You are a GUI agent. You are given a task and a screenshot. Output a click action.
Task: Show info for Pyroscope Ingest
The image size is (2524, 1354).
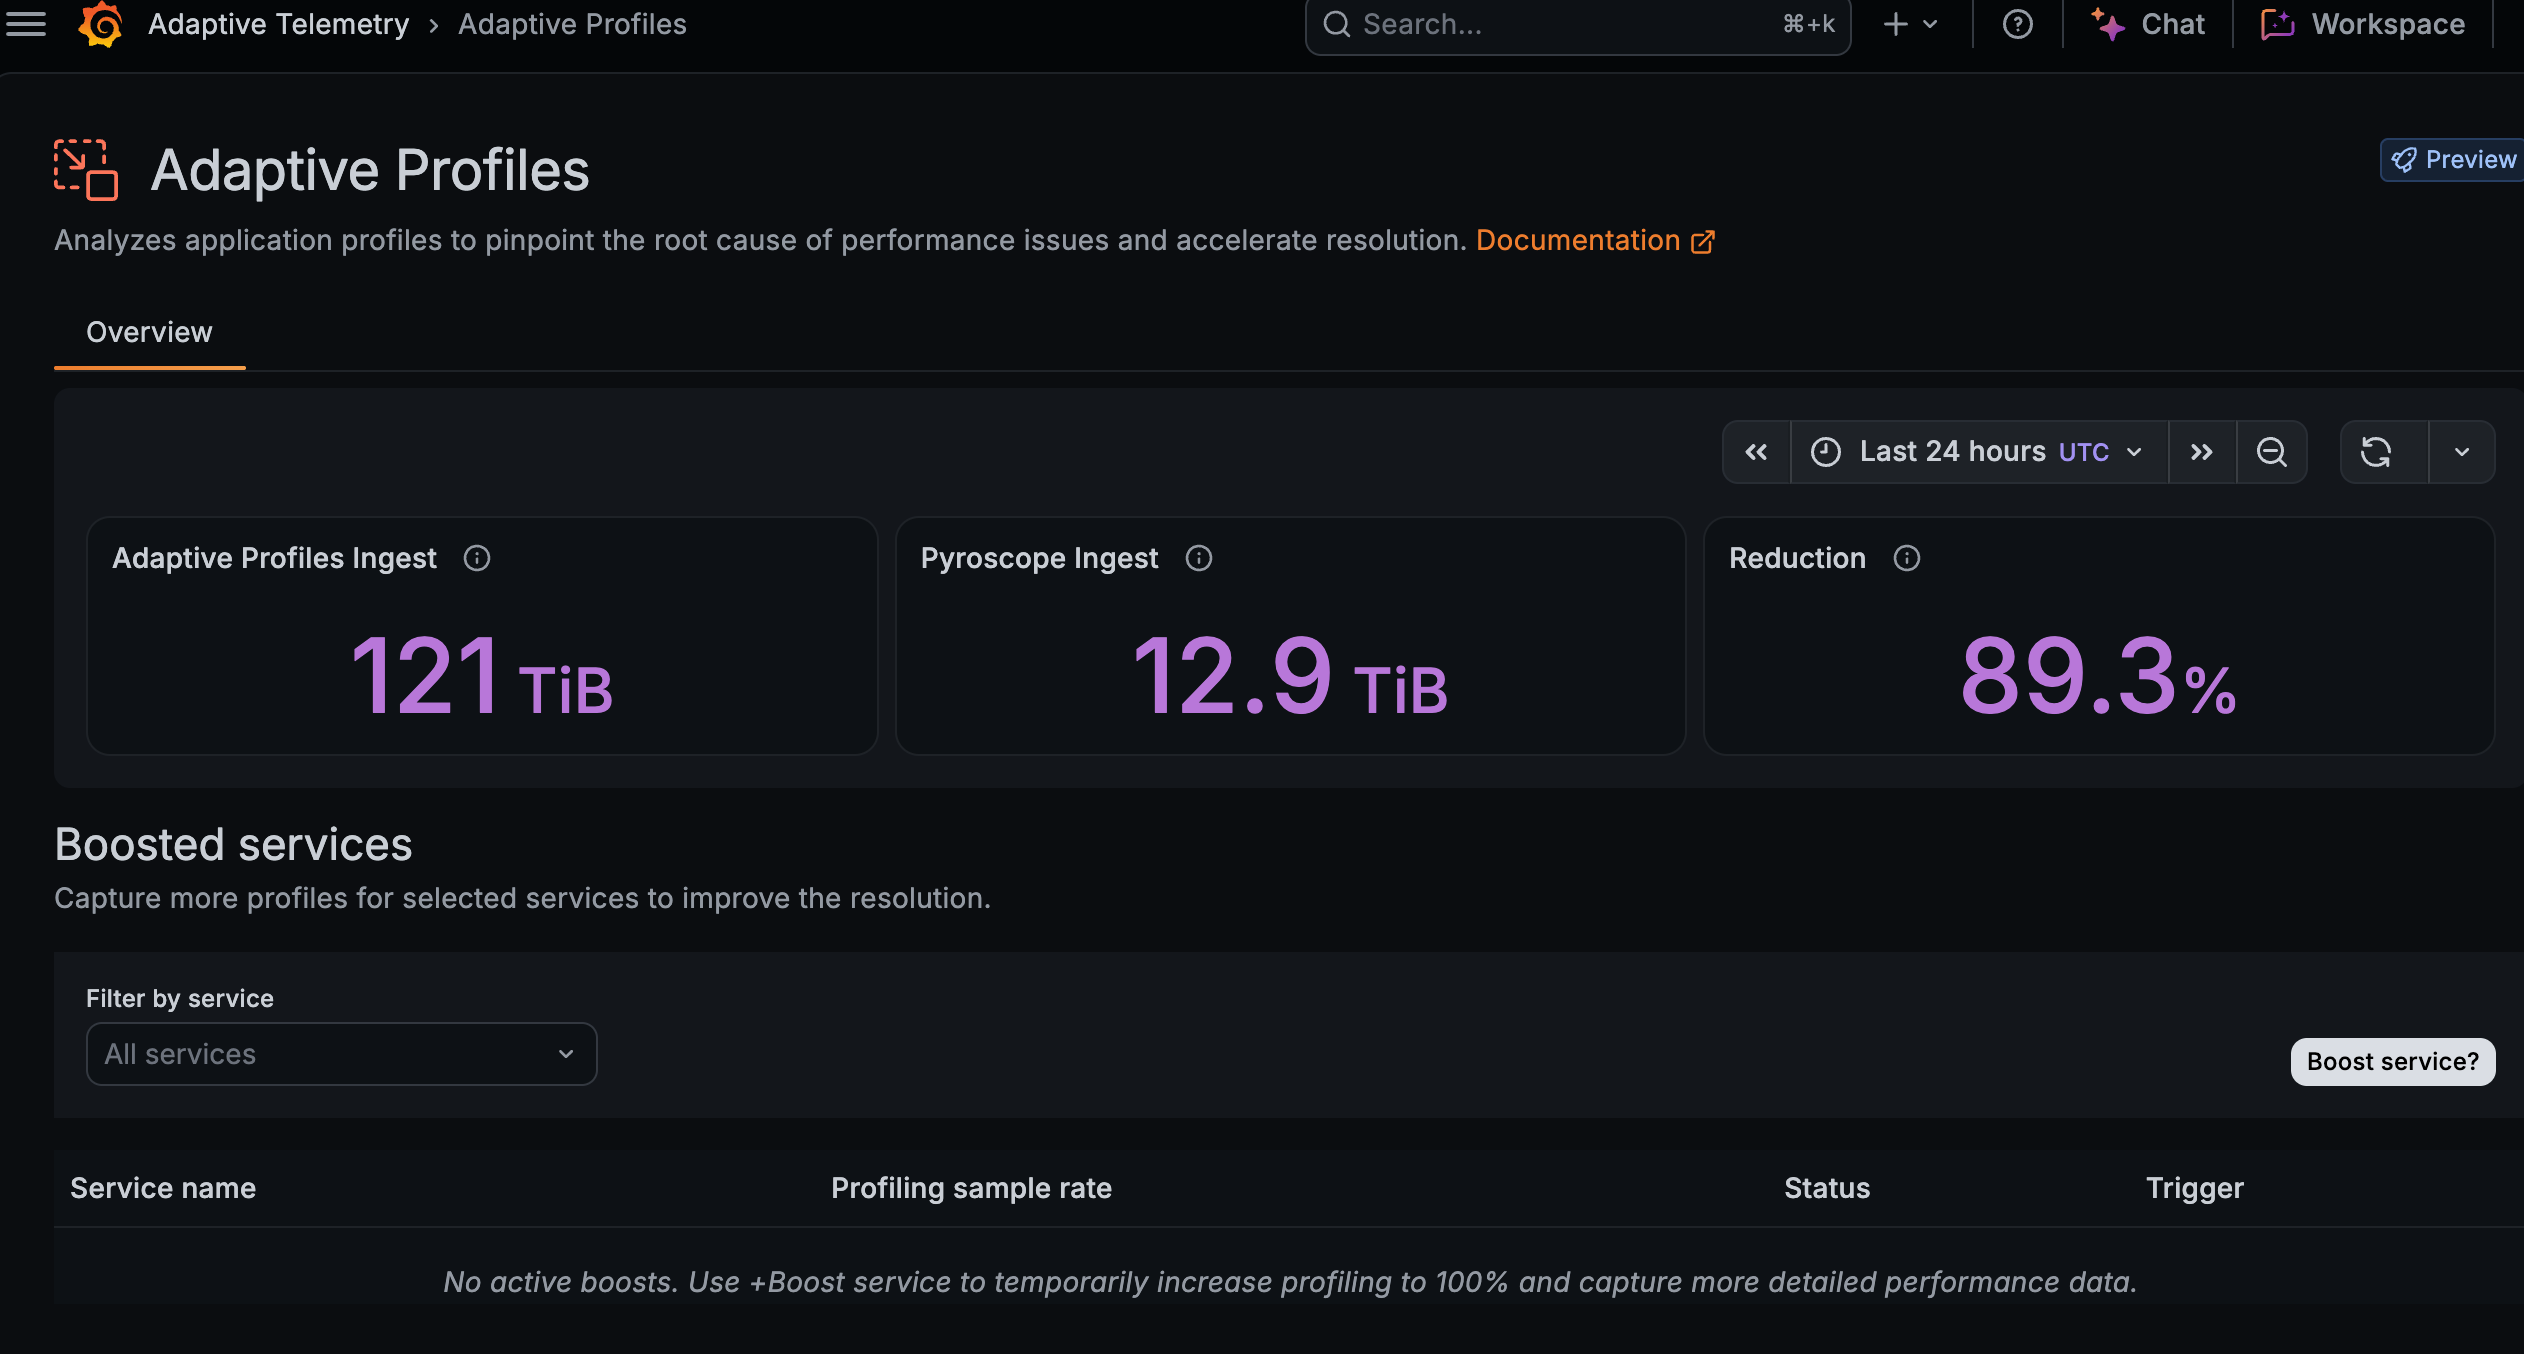click(1199, 558)
